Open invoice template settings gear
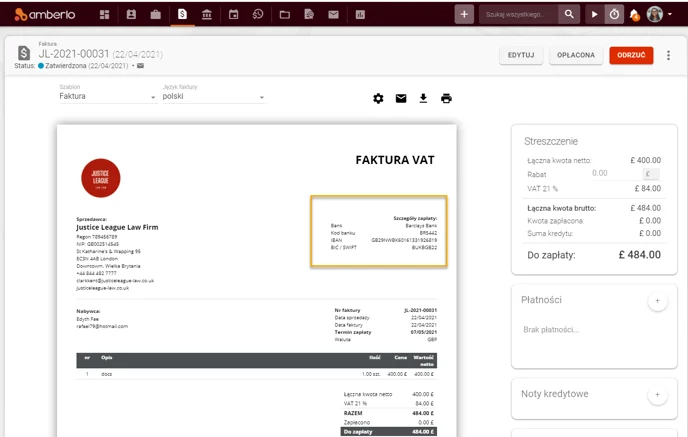 point(378,98)
